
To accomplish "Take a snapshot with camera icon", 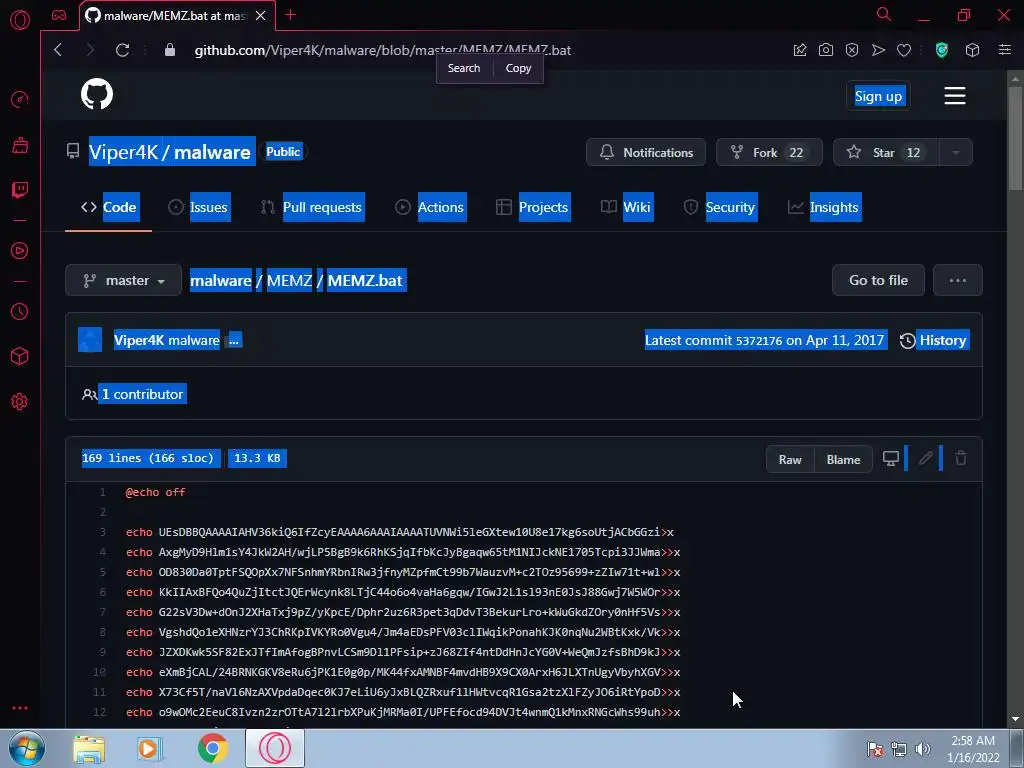I will 826,50.
